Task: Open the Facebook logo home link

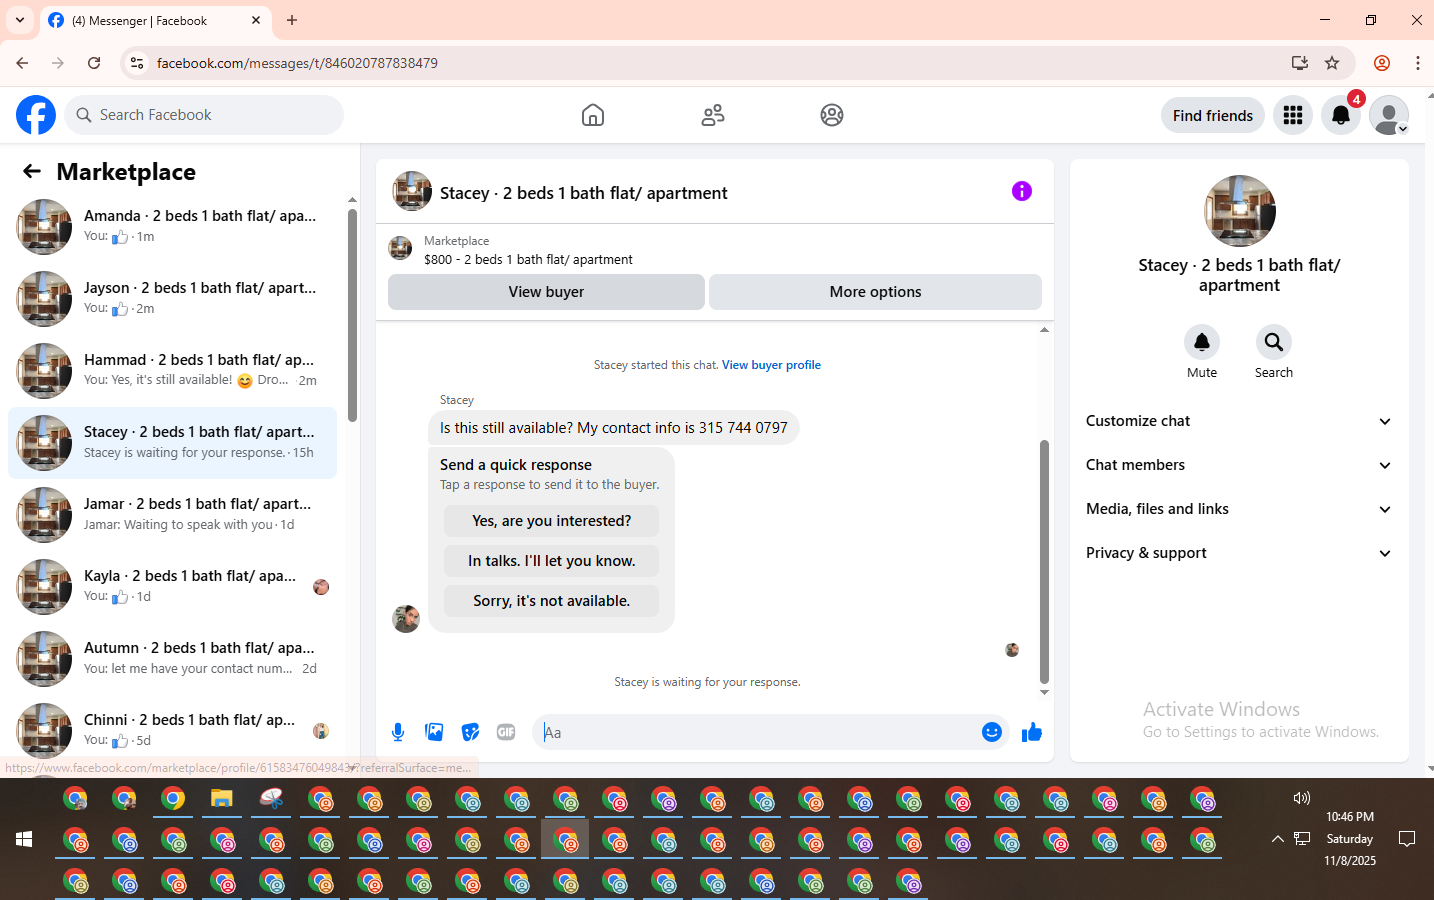Action: (36, 115)
